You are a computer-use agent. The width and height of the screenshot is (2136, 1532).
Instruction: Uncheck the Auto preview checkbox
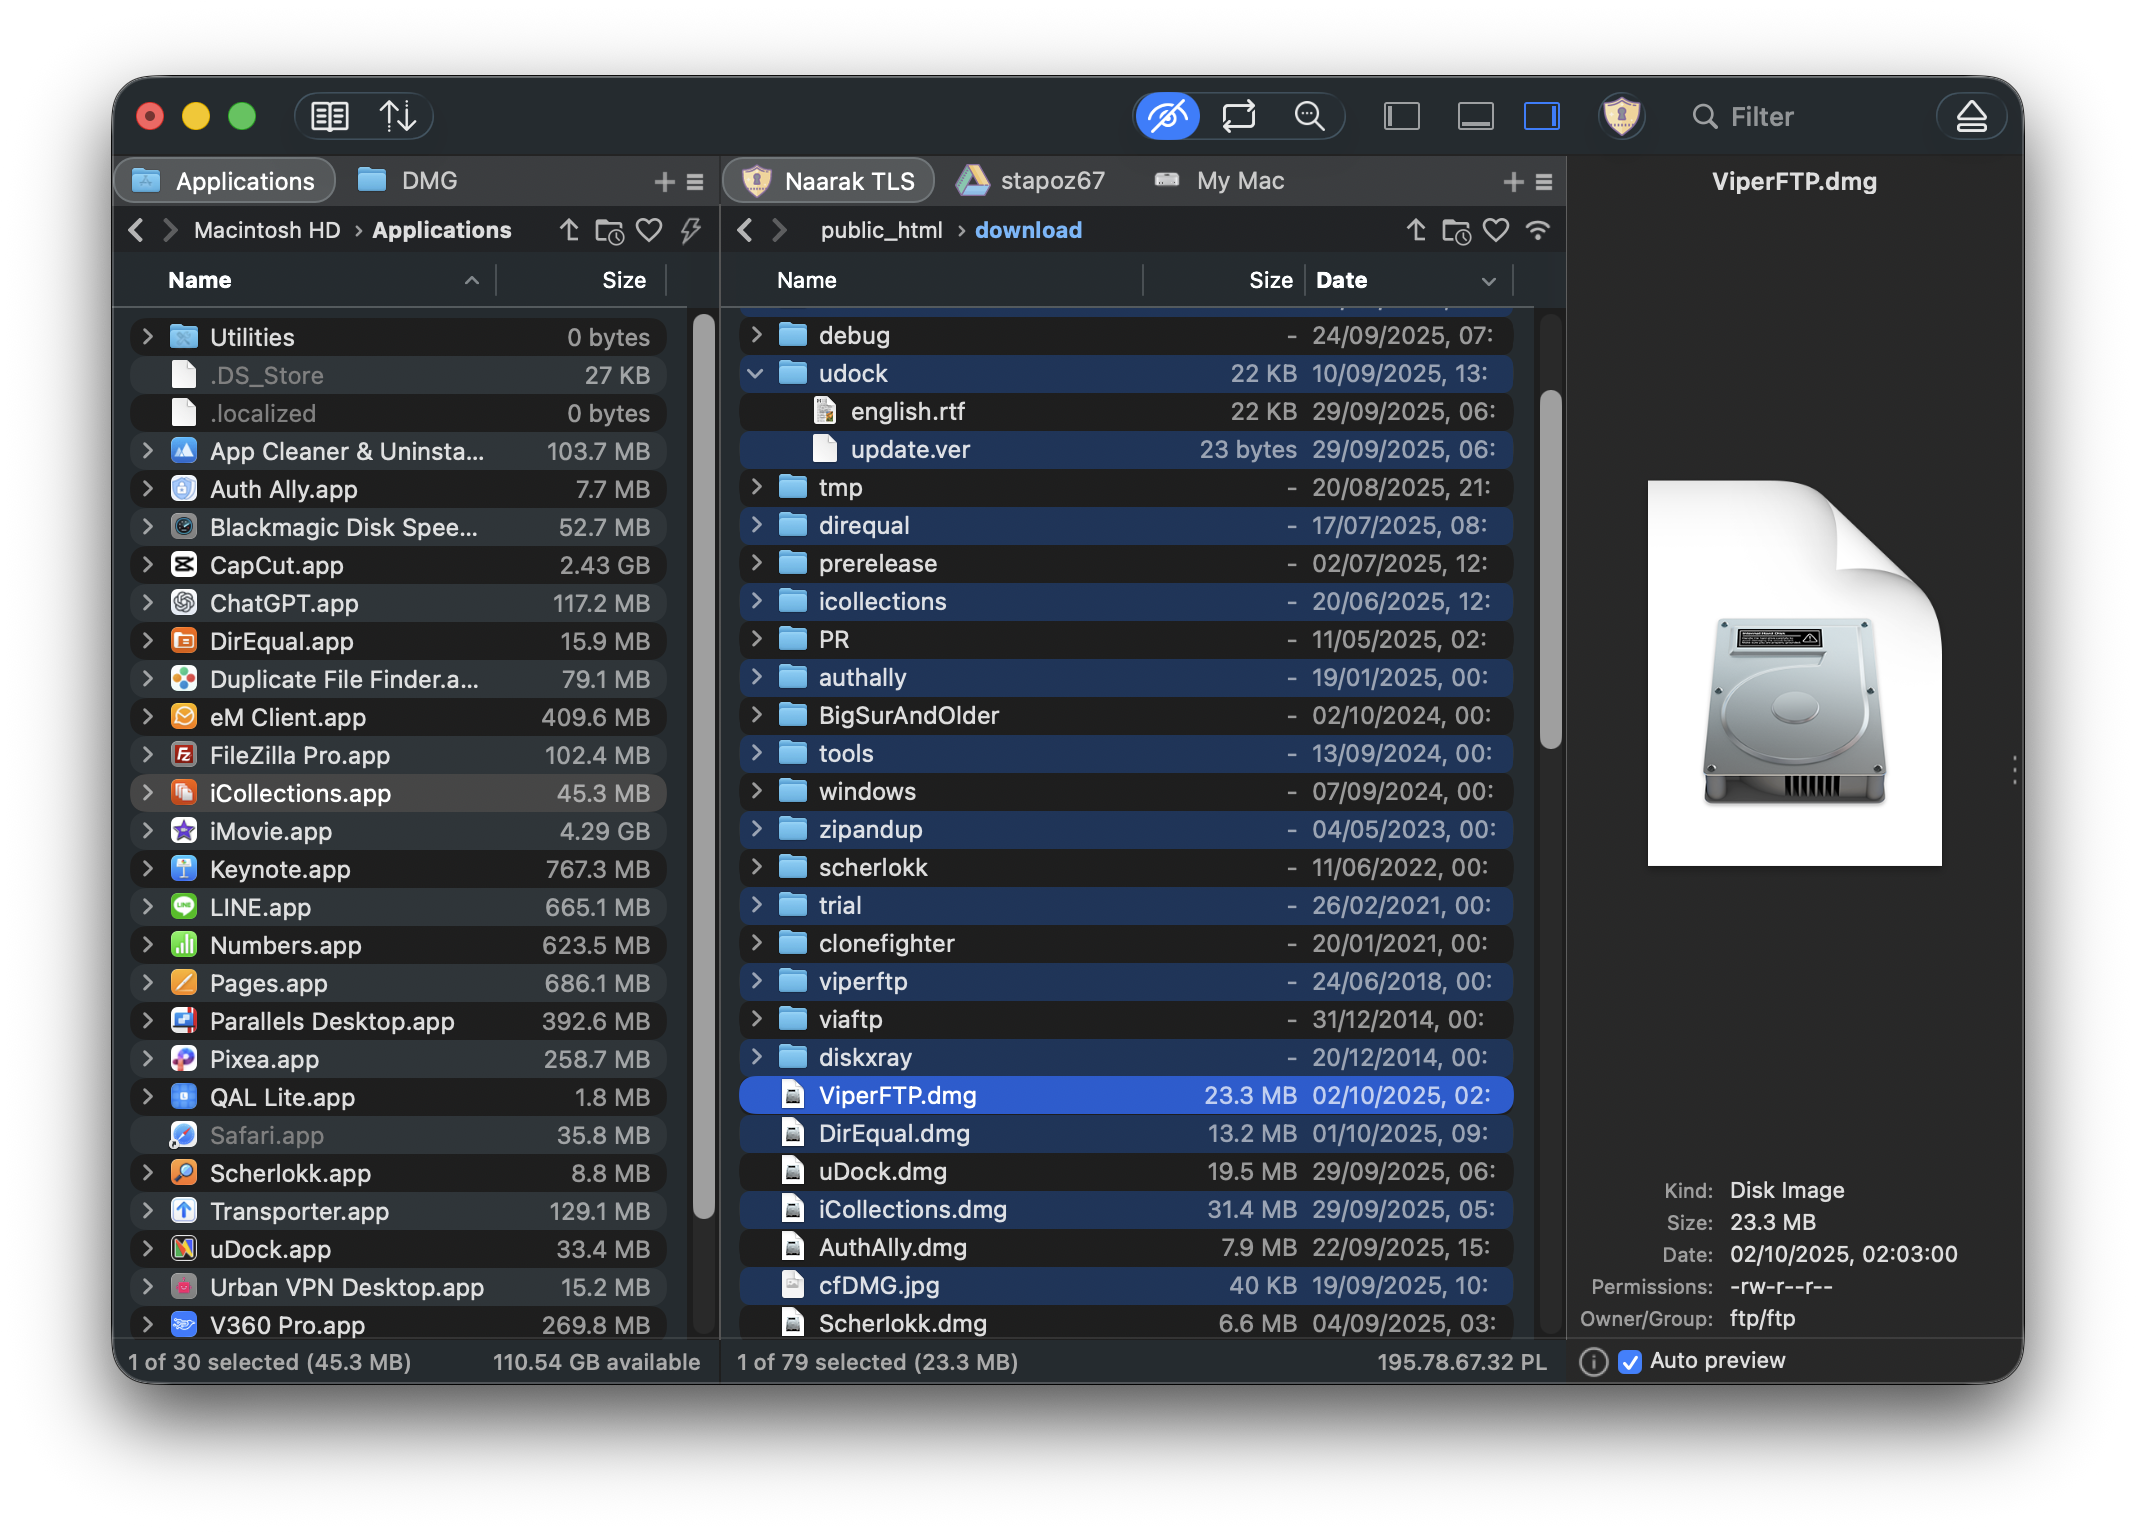tap(1630, 1361)
